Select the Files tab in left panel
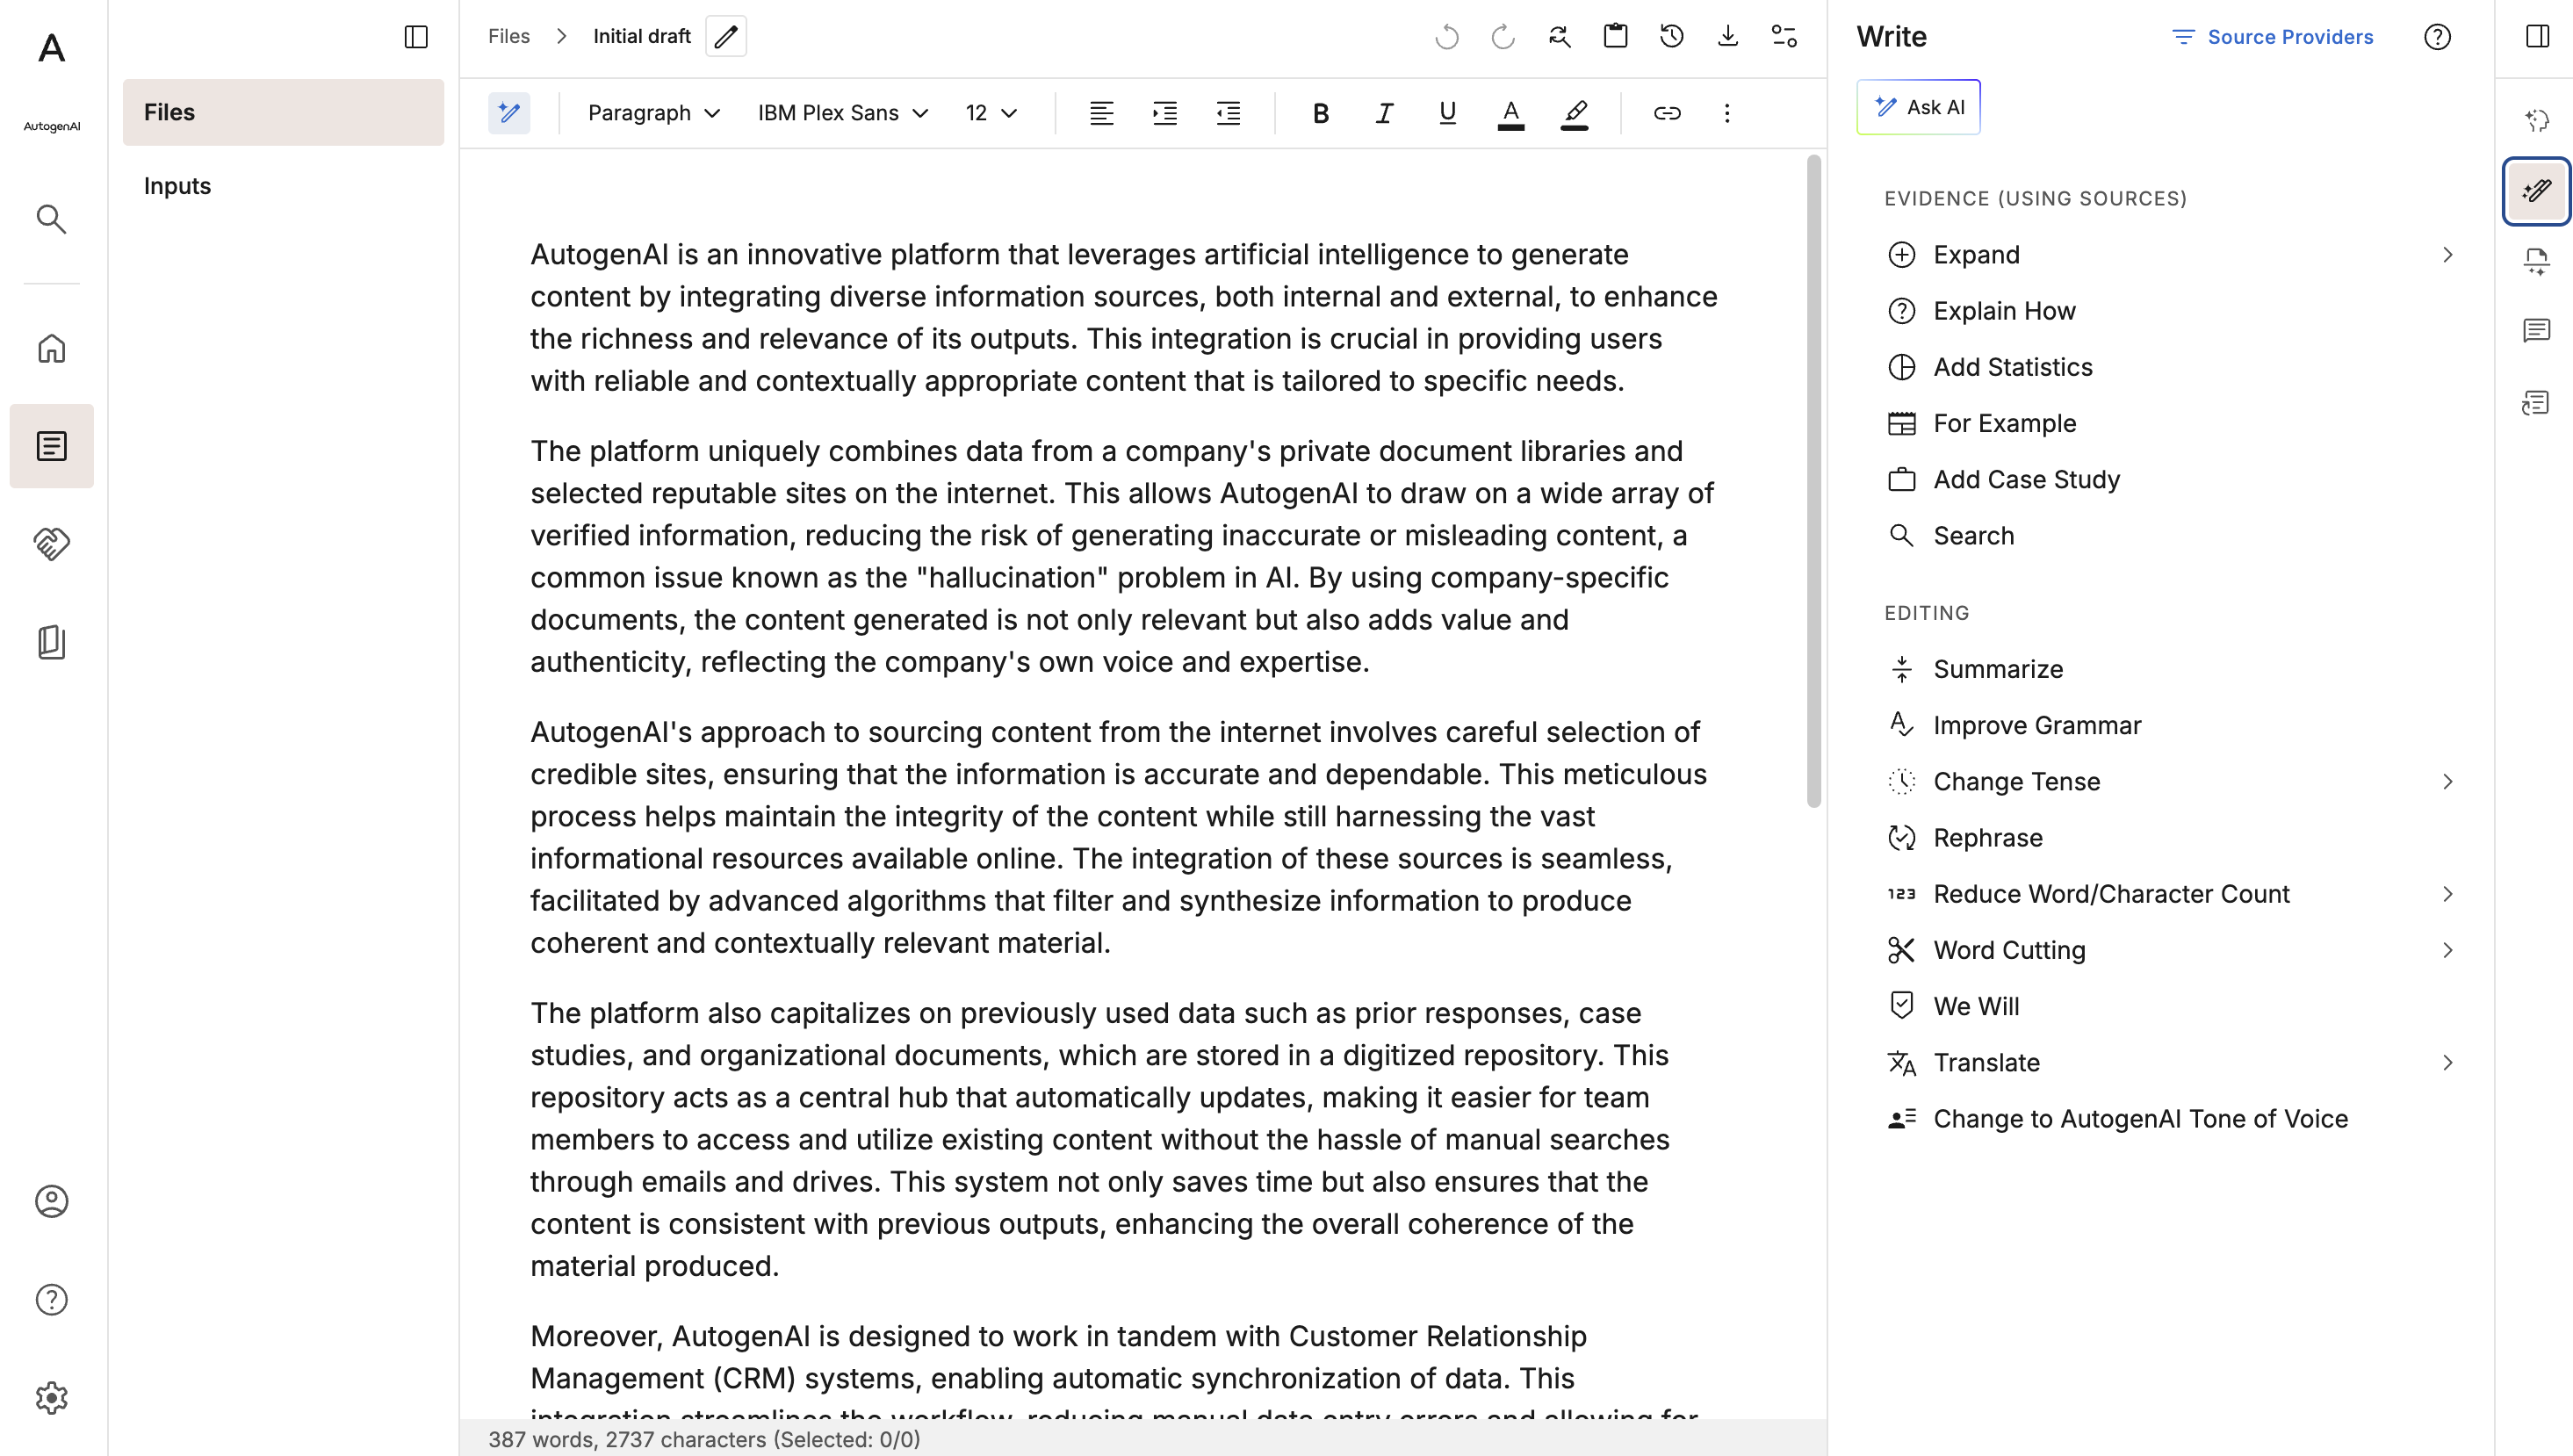Image resolution: width=2573 pixels, height=1456 pixels. [283, 112]
